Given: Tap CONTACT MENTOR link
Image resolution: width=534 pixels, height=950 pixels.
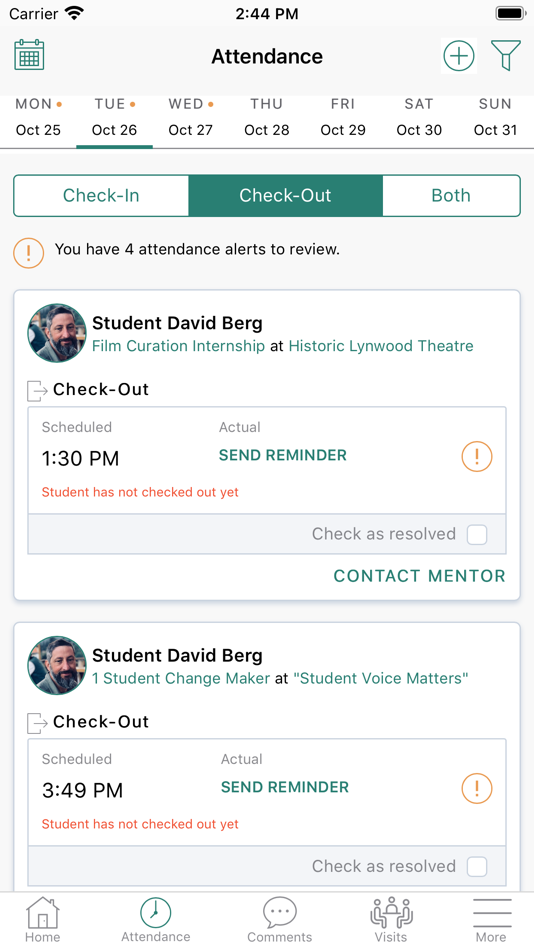Looking at the screenshot, I should (x=419, y=576).
